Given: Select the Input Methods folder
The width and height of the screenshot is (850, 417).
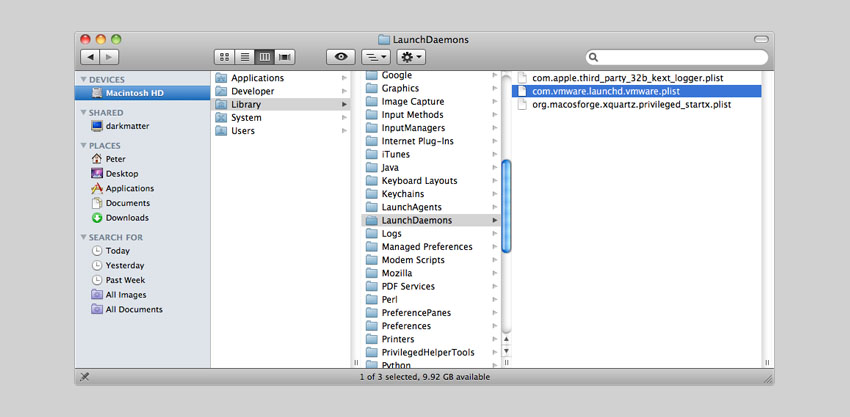Looking at the screenshot, I should [431, 114].
